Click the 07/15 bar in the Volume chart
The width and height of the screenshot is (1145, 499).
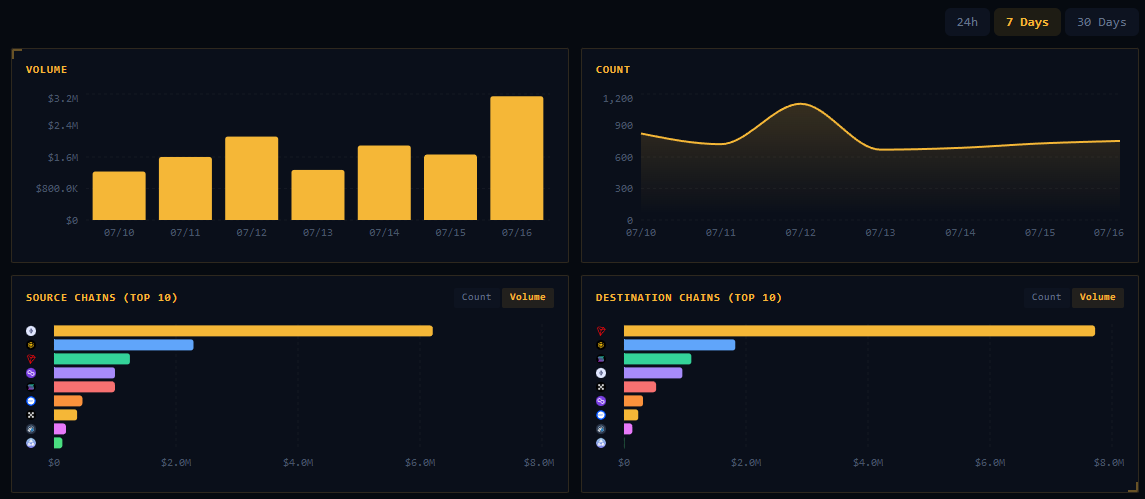451,187
